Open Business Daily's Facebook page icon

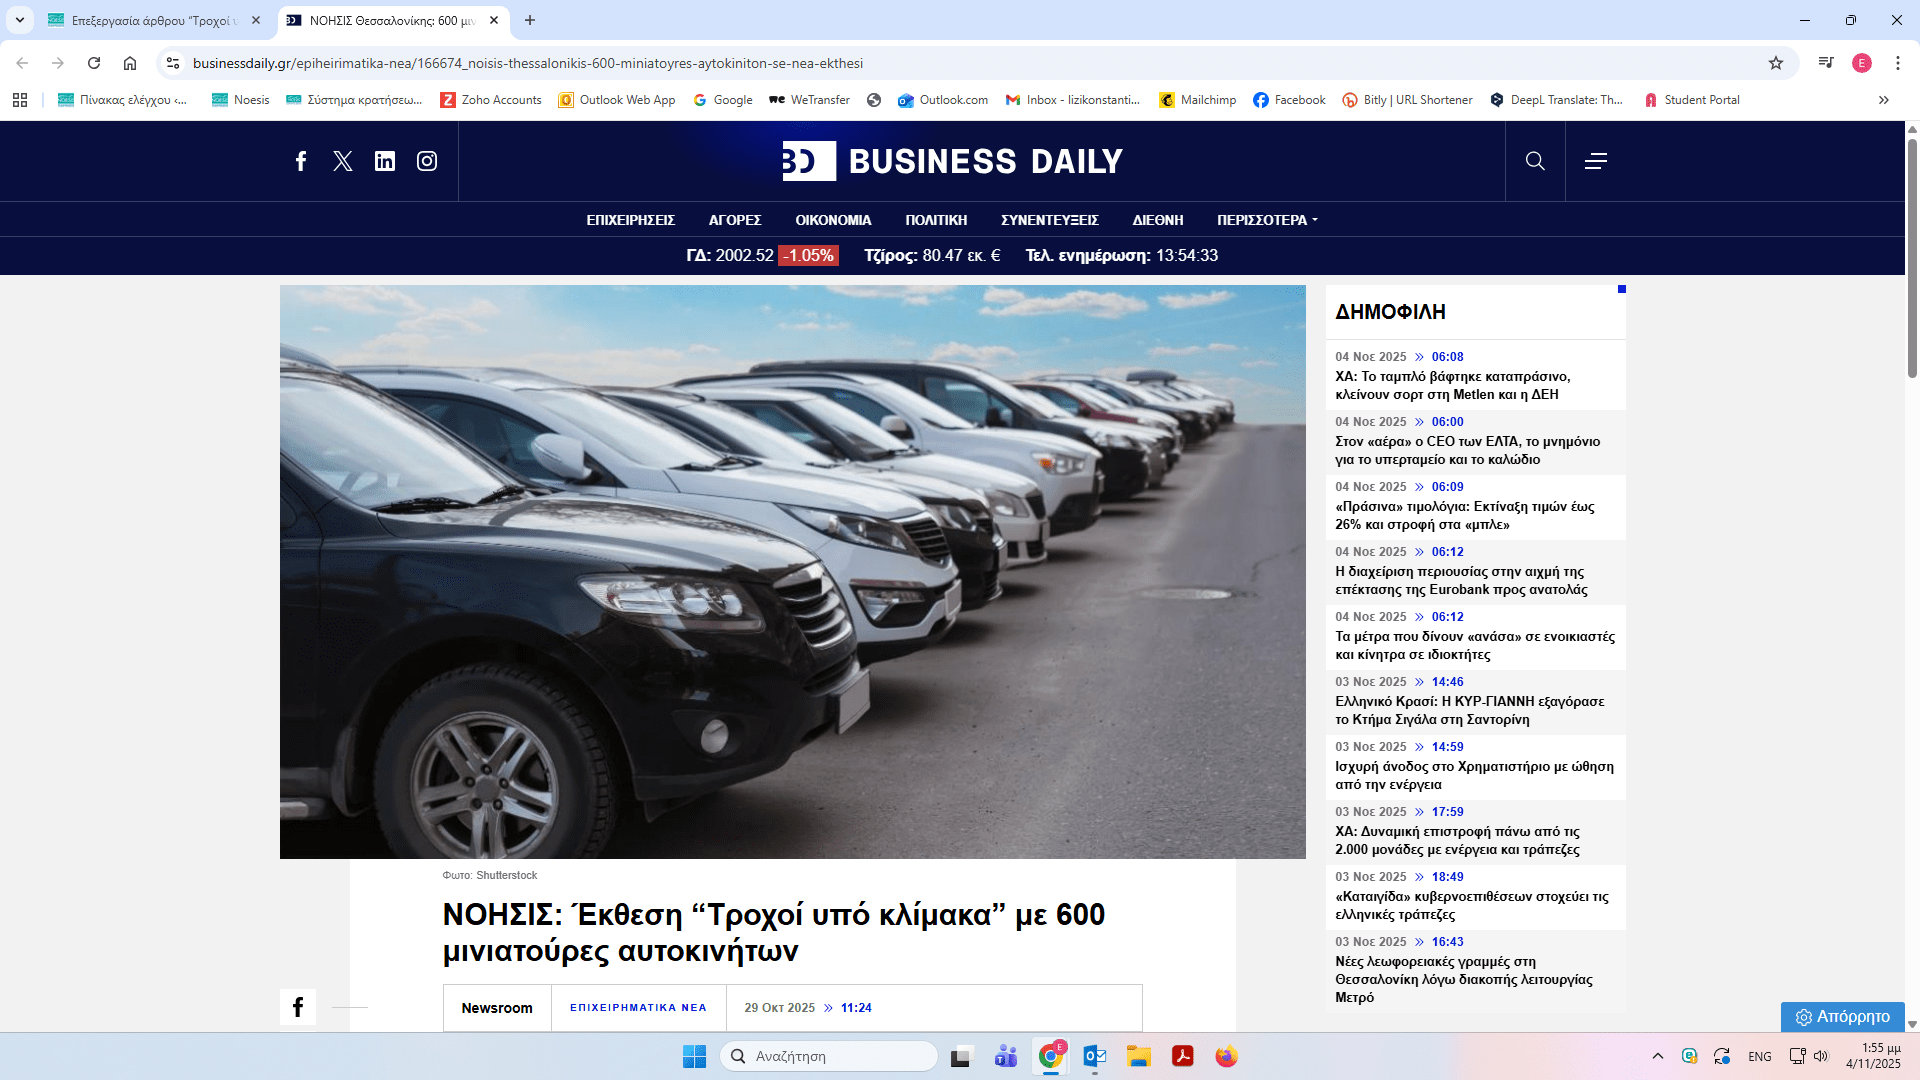click(301, 161)
